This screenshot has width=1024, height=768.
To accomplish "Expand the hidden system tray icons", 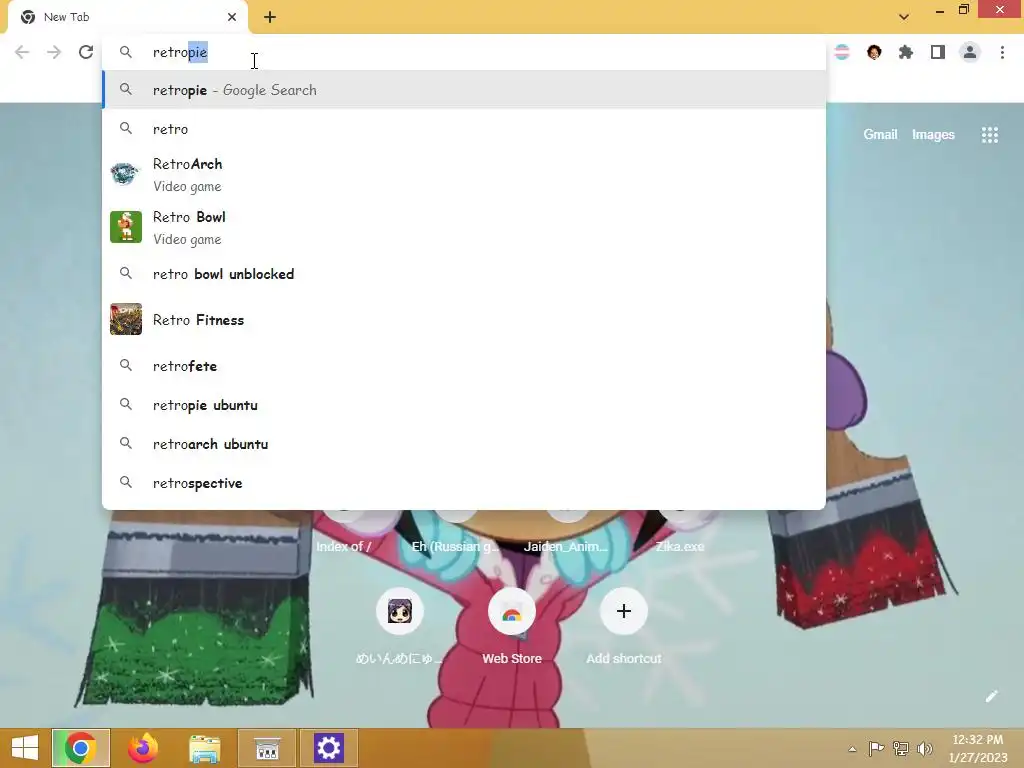I will pos(852,749).
